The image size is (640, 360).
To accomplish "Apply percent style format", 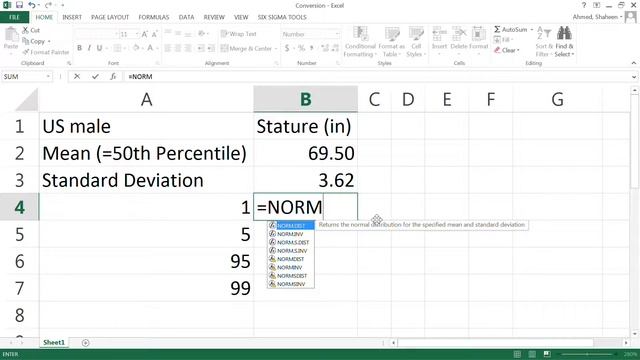I will (301, 48).
